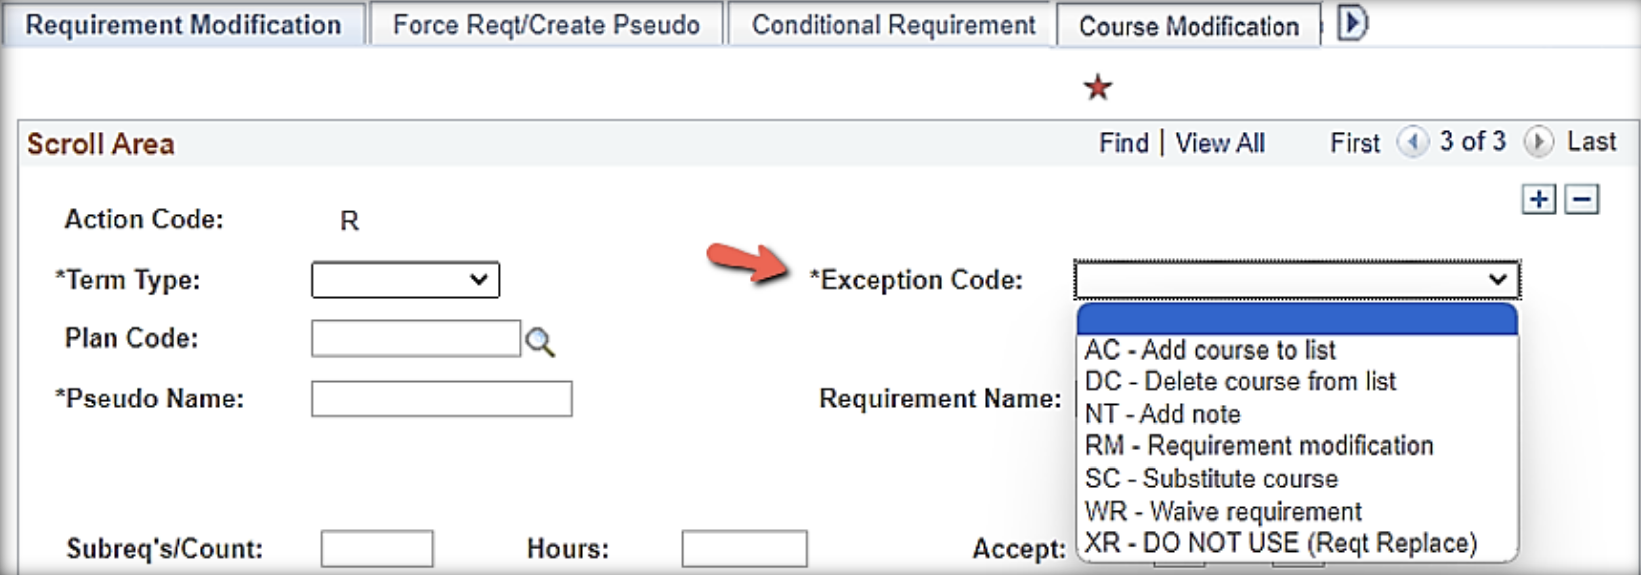The height and width of the screenshot is (575, 1641).
Task: Click the Find link
Action: pos(1123,143)
